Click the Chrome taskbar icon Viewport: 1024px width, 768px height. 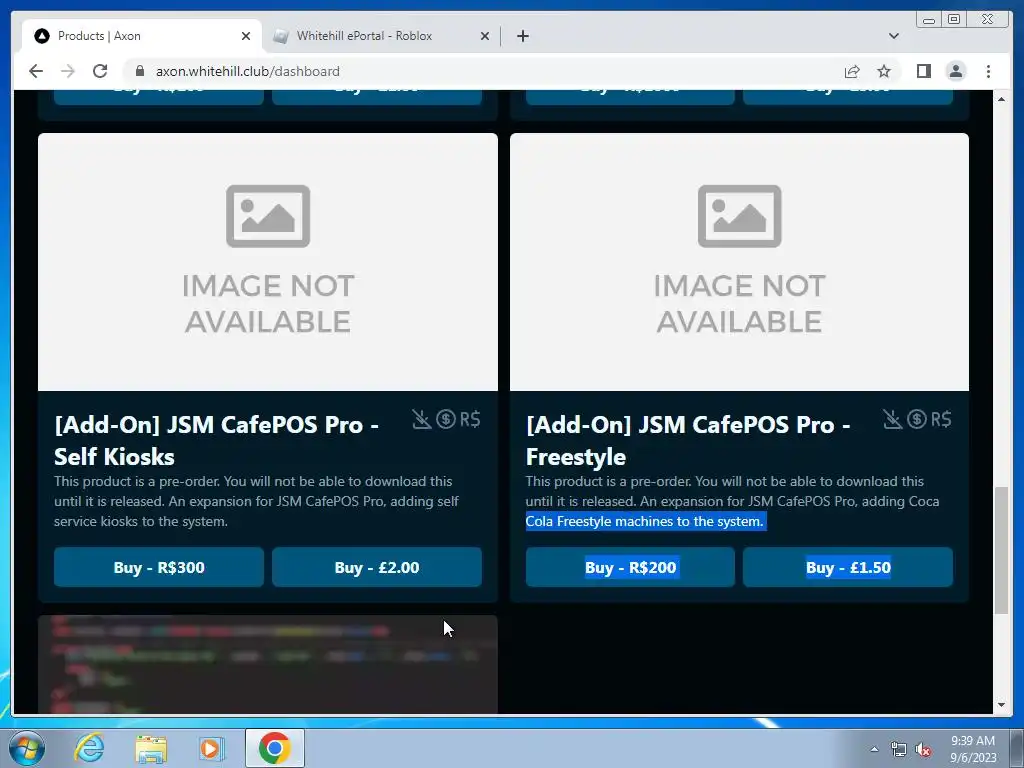point(274,748)
